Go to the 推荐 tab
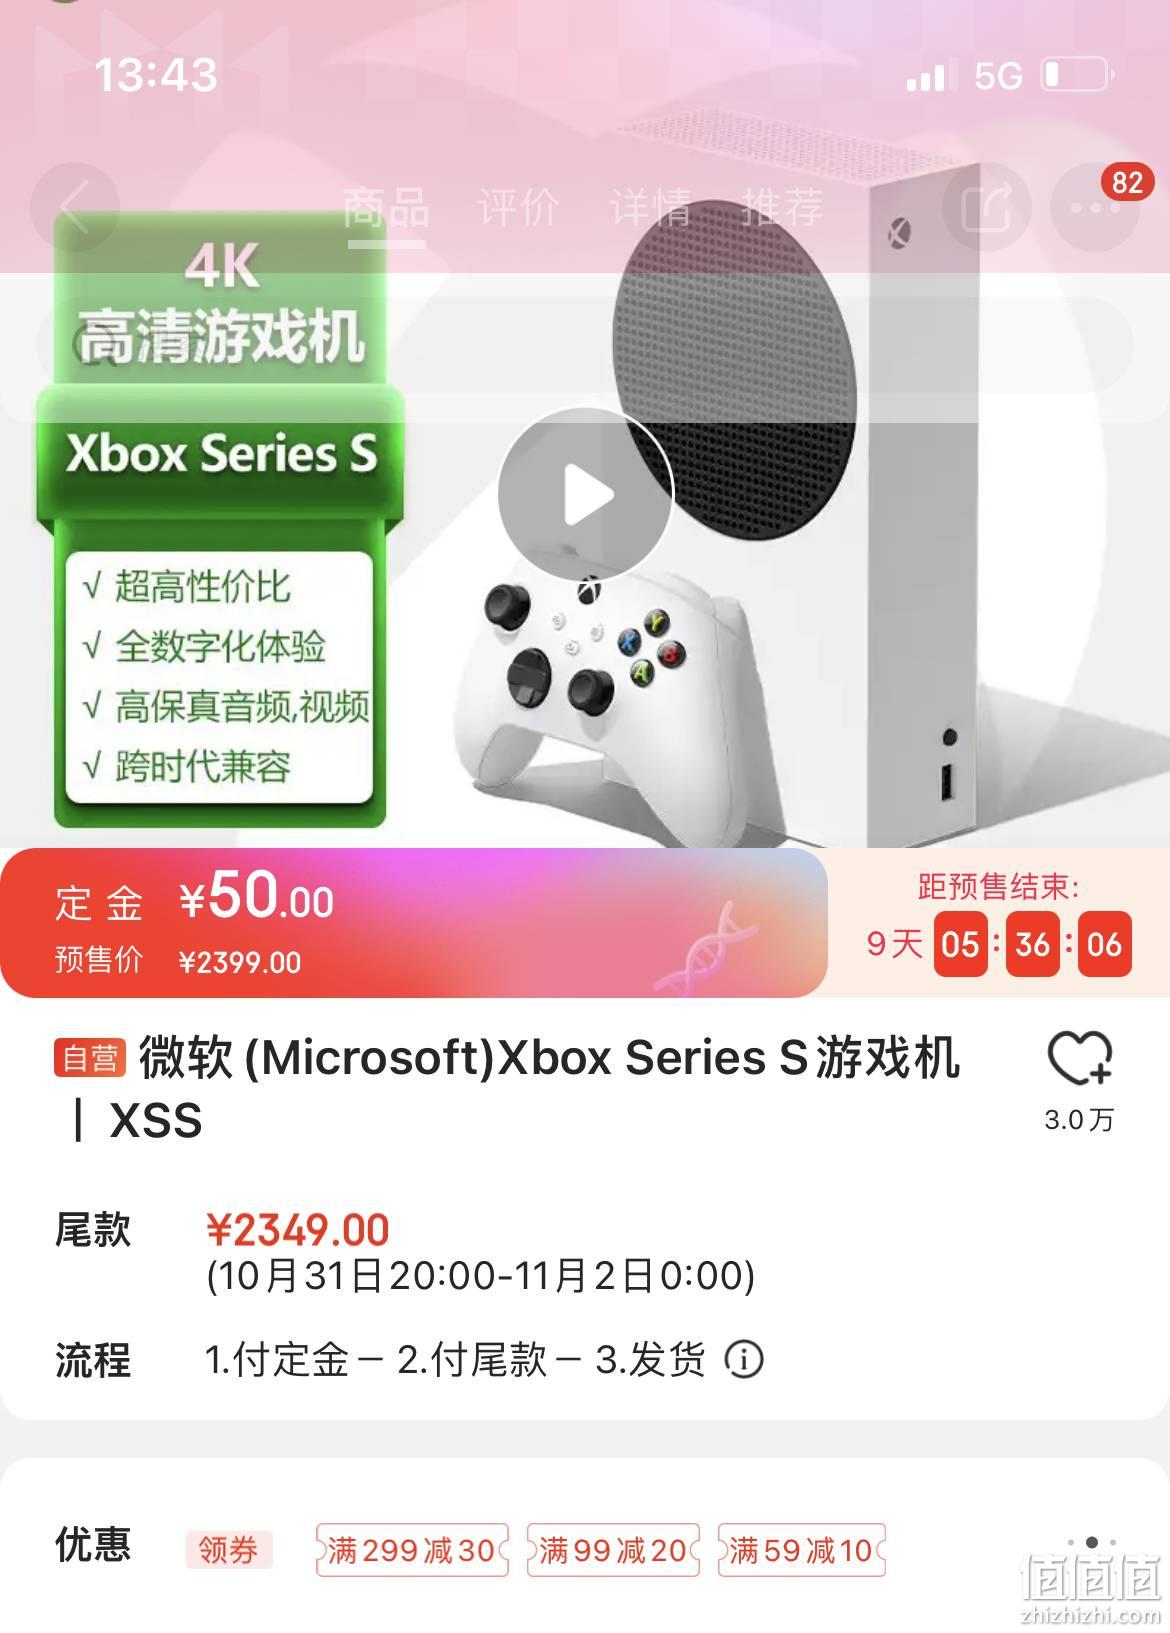The height and width of the screenshot is (1633, 1170). (x=782, y=209)
